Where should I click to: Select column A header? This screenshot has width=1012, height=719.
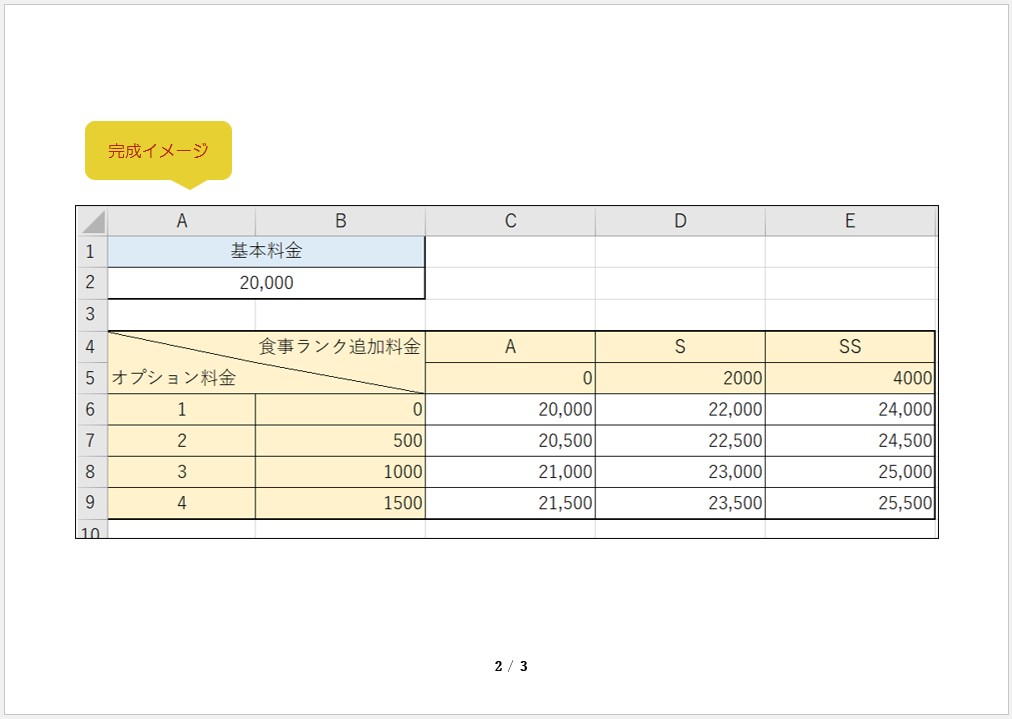(x=181, y=221)
